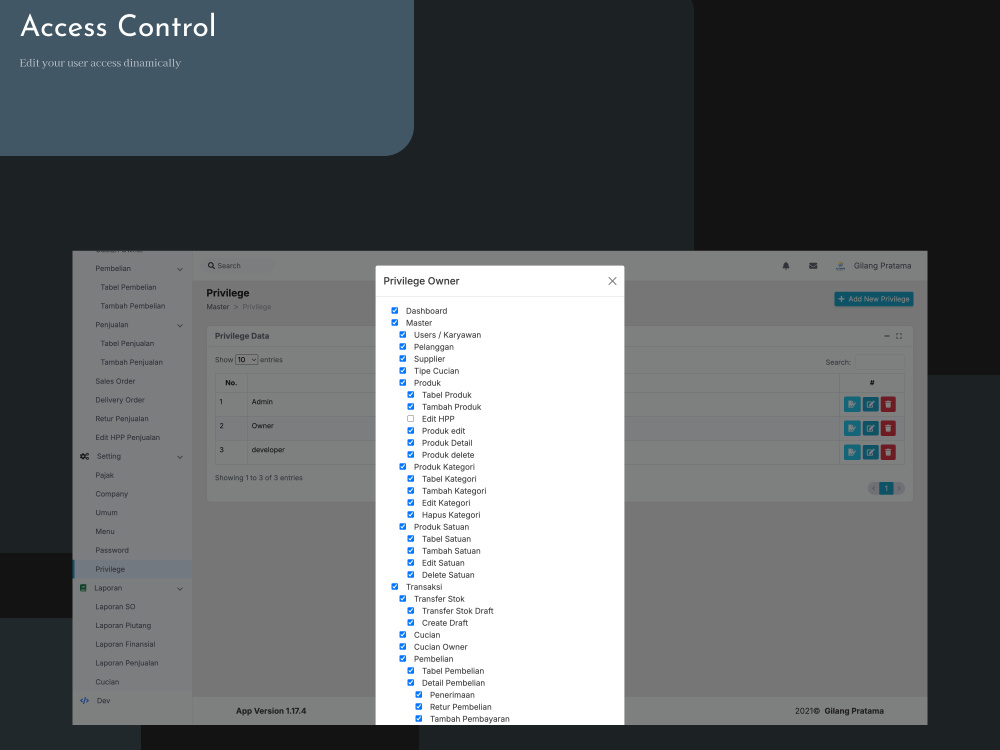Toggle the Tambah Pembayaran checkbox
This screenshot has width=1000, height=750.
(418, 719)
